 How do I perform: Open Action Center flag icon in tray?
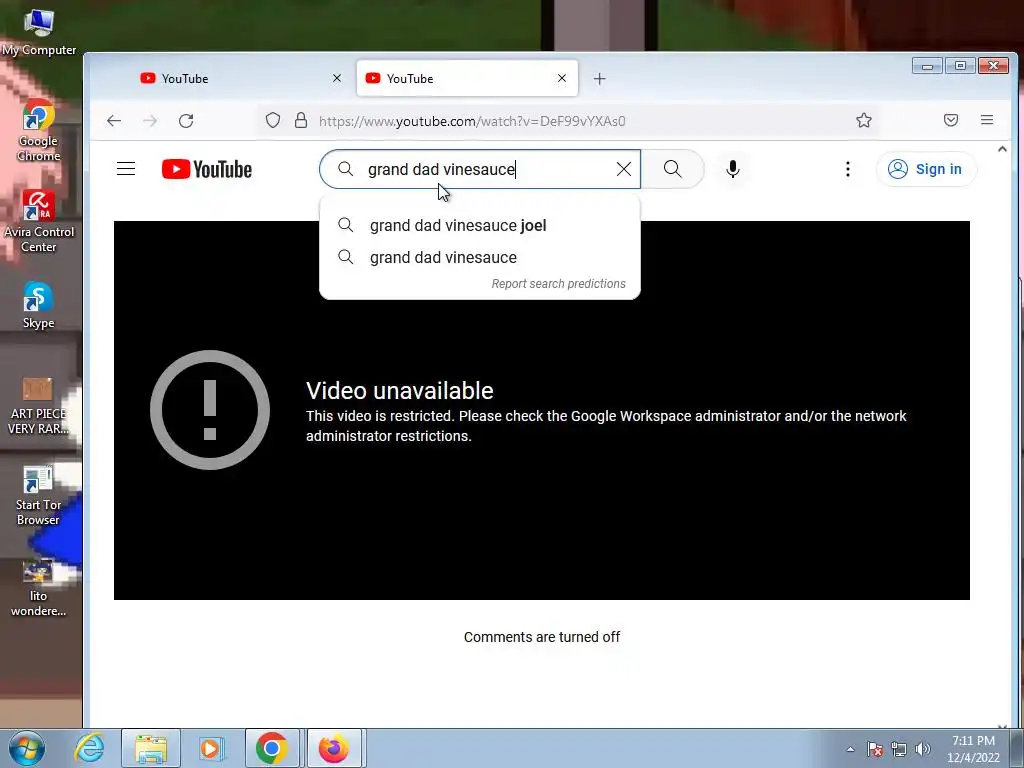pos(875,749)
